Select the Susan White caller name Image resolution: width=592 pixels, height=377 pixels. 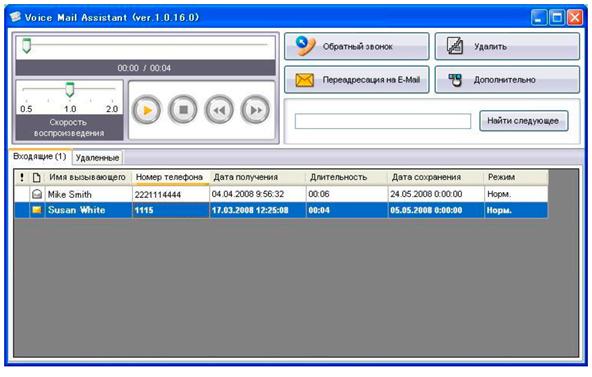[76, 210]
